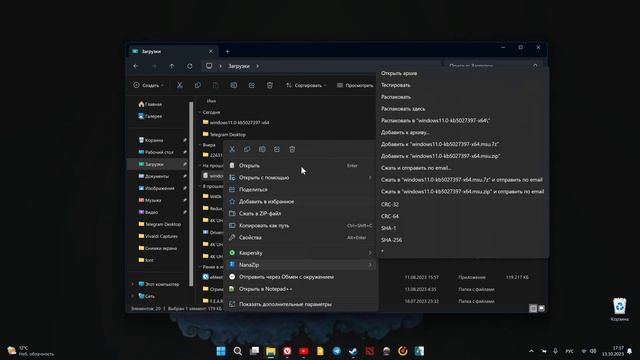Open YouTube app on taskbar
The width and height of the screenshot is (640, 360).
[304, 351]
